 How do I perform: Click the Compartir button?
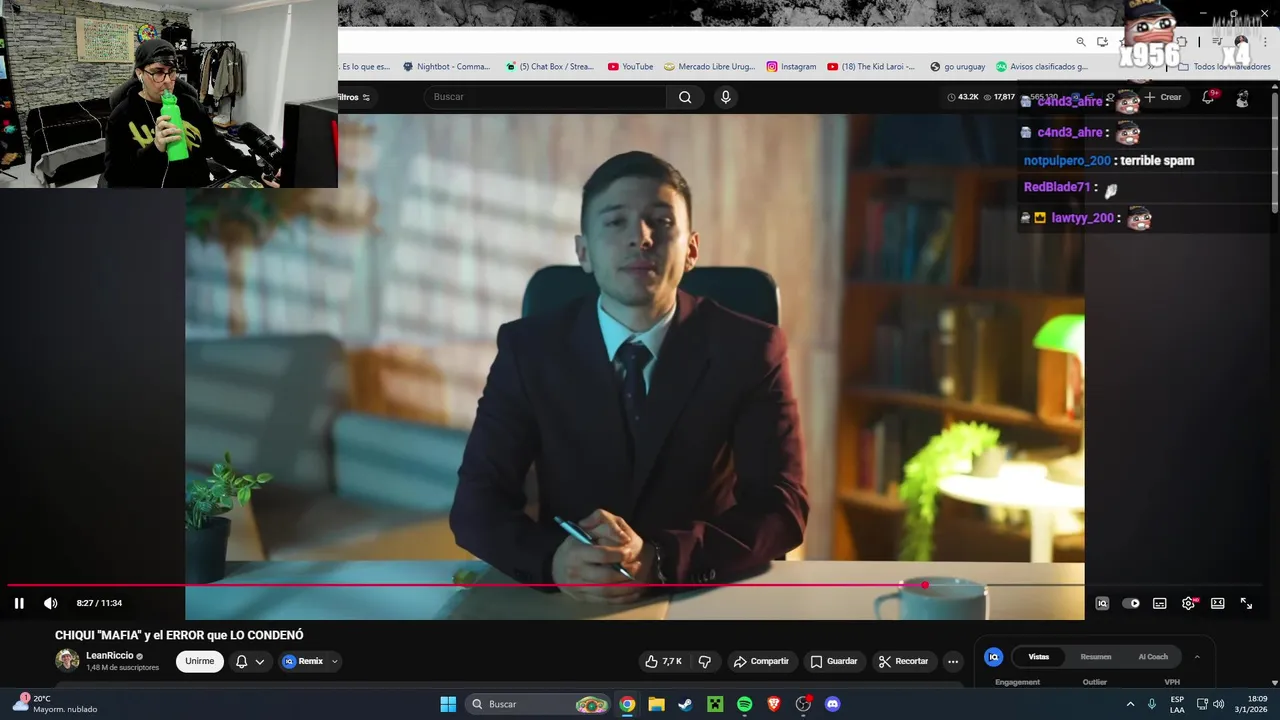(x=761, y=661)
